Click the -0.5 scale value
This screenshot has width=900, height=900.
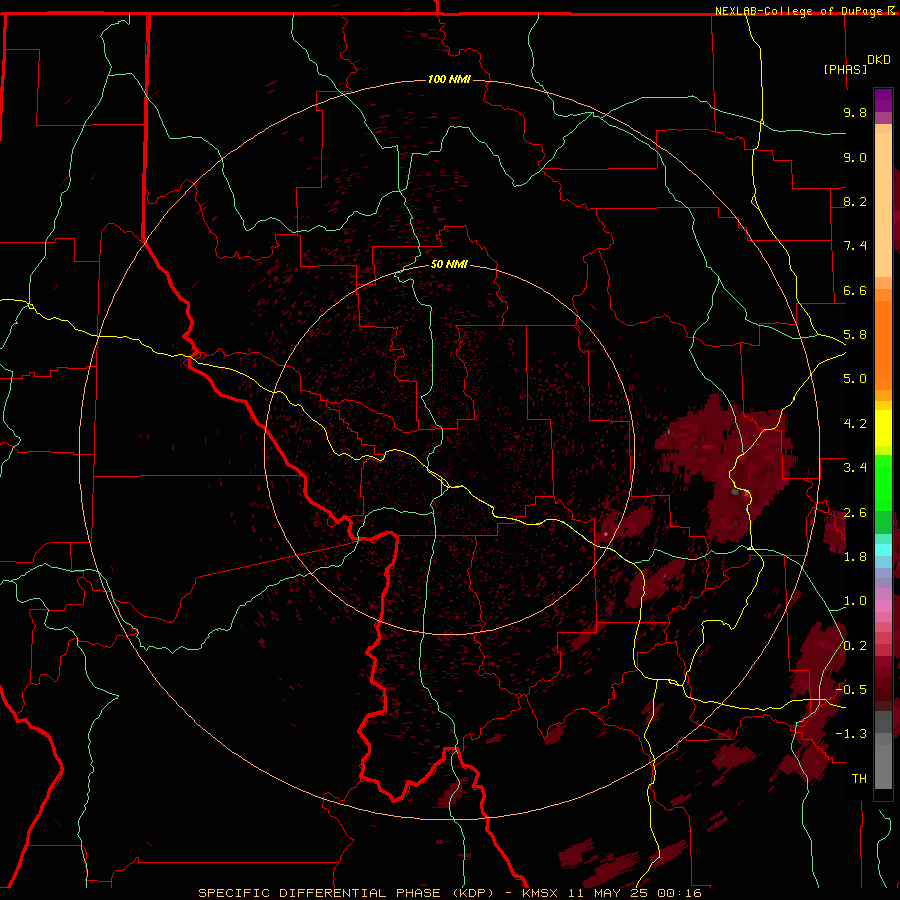coord(851,690)
